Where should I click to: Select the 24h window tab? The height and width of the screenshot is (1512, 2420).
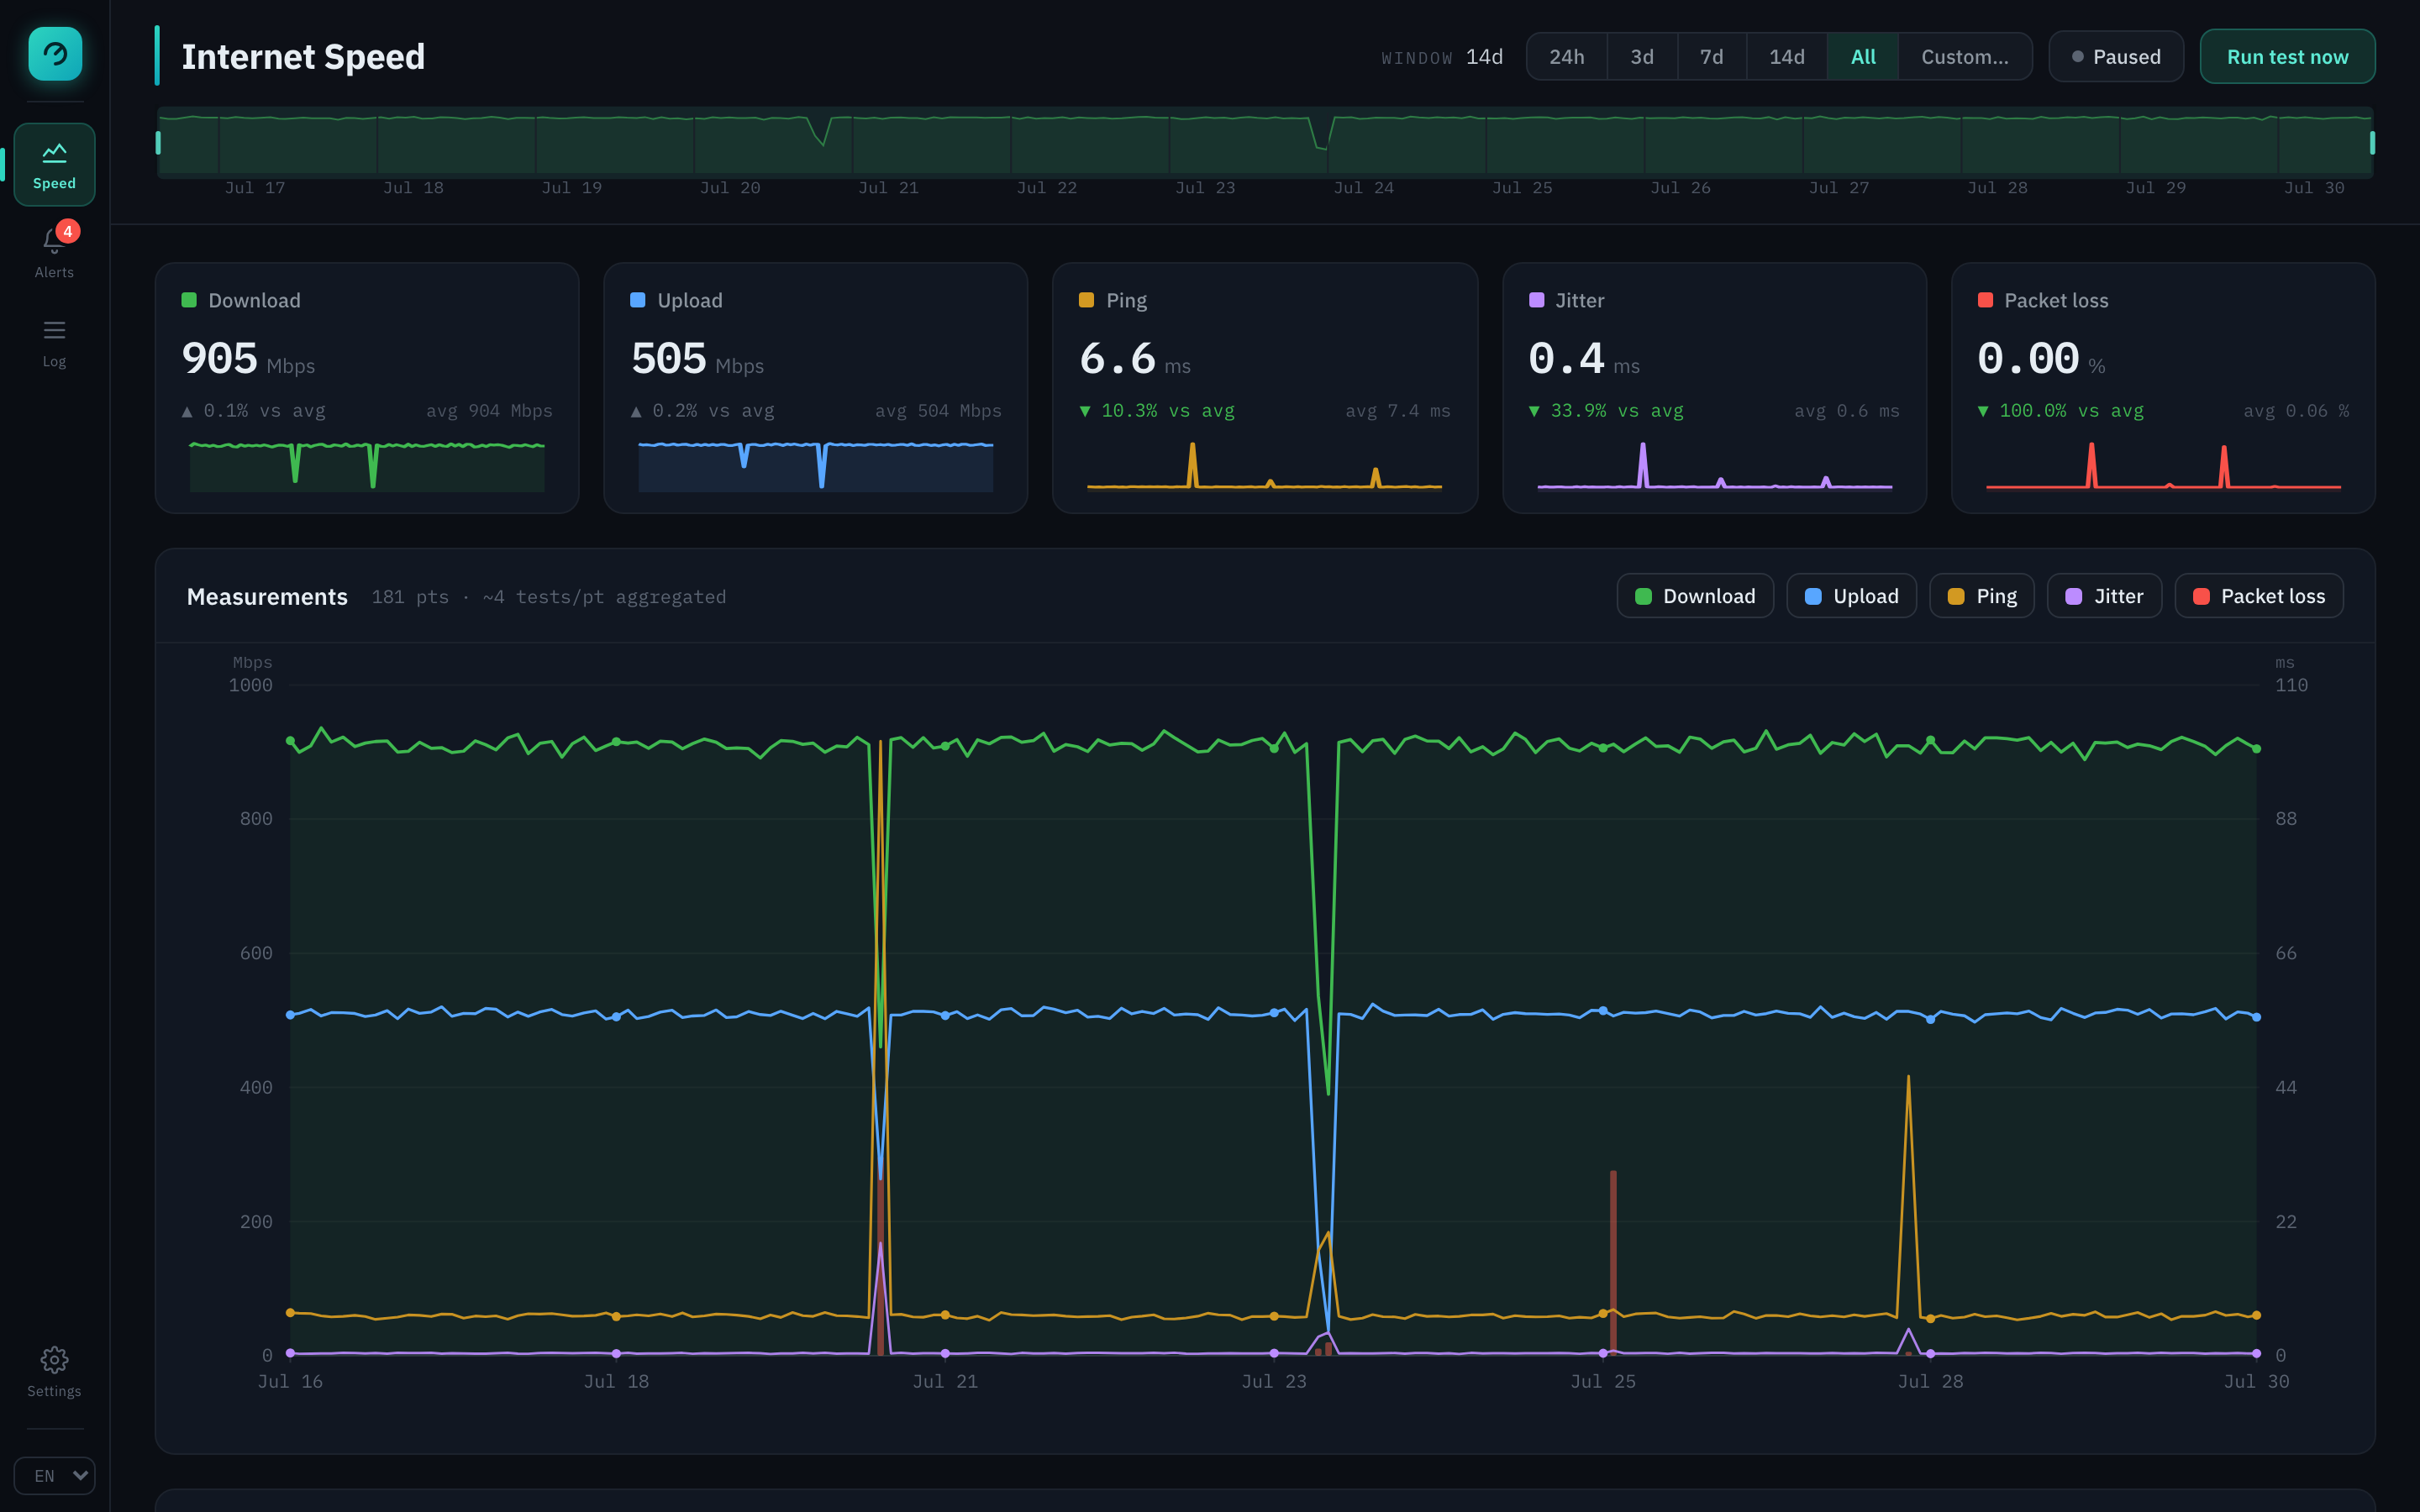pyautogui.click(x=1567, y=57)
